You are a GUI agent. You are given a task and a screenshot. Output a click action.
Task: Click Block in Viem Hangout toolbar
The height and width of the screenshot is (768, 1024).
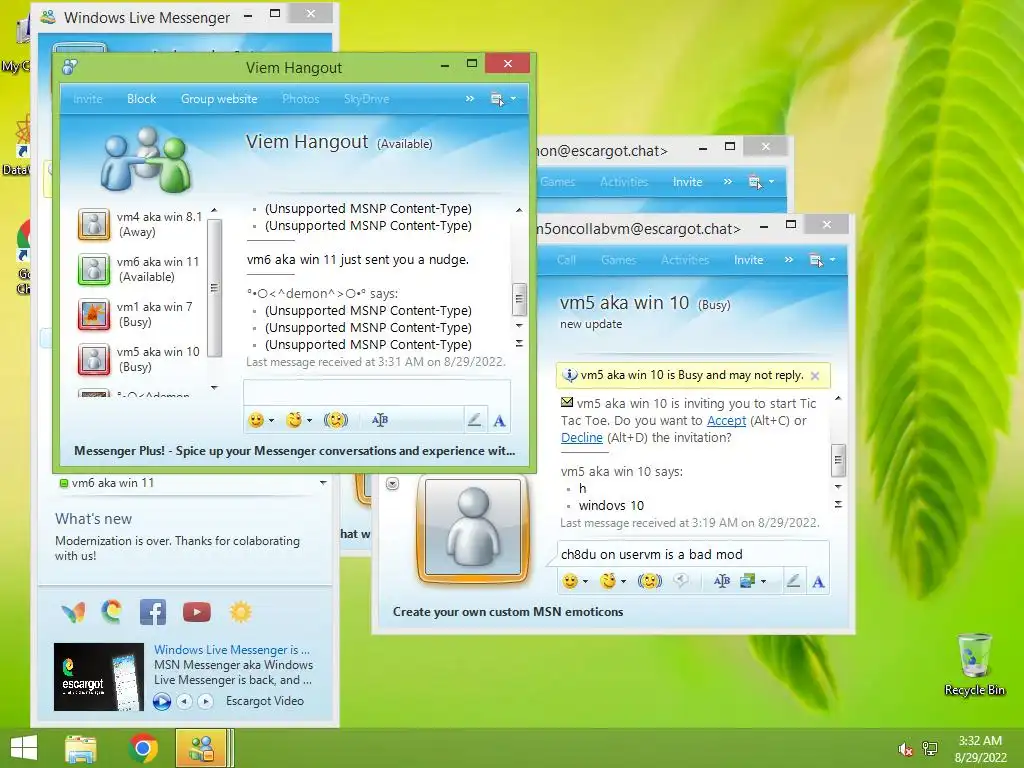coord(141,99)
